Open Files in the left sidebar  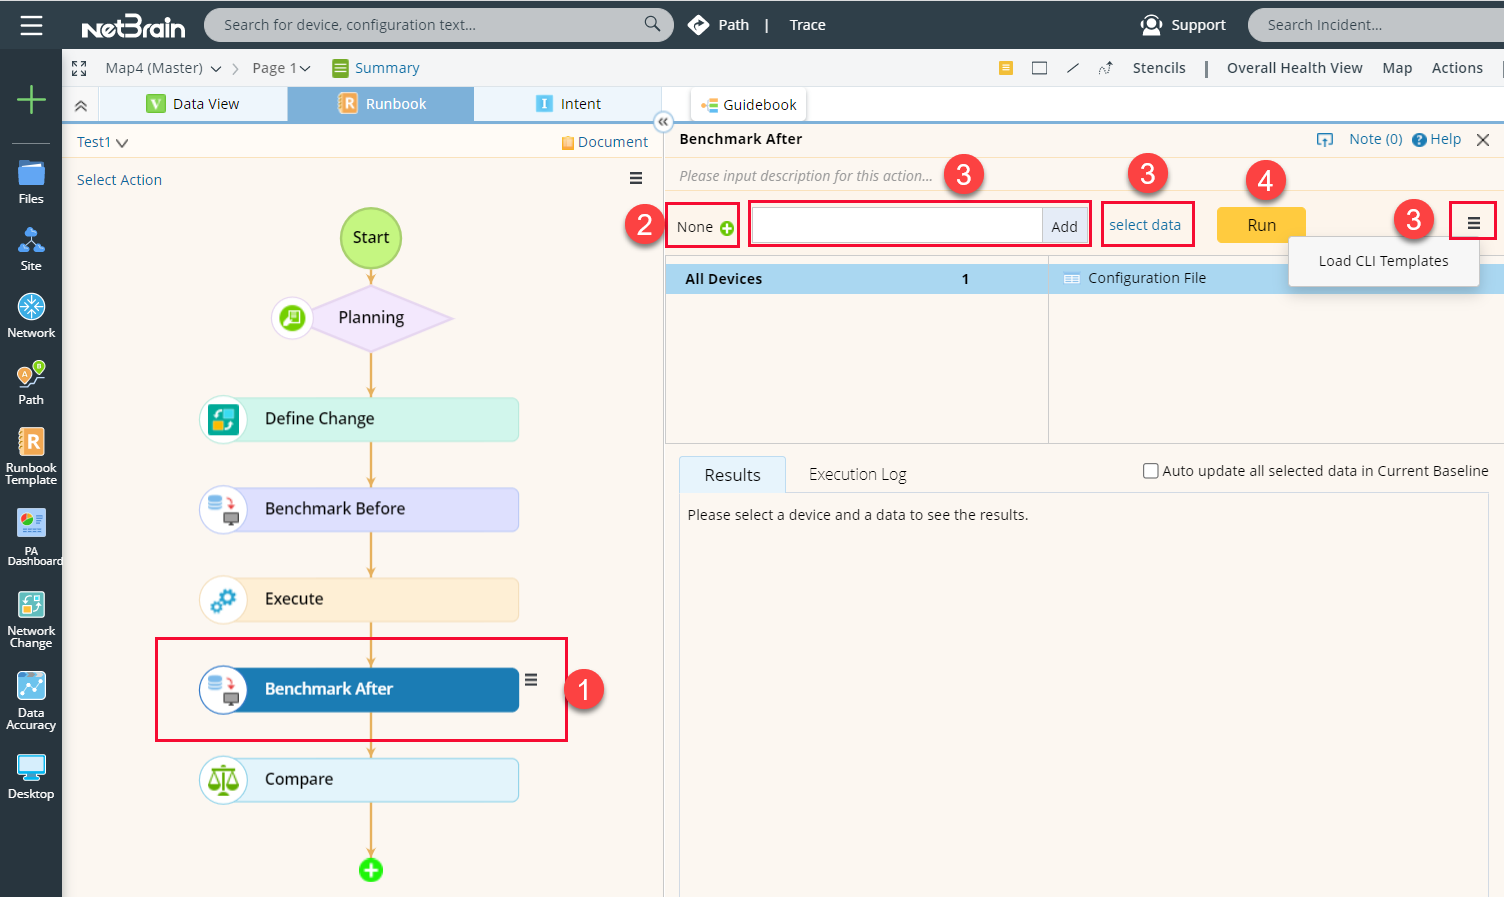point(31,182)
